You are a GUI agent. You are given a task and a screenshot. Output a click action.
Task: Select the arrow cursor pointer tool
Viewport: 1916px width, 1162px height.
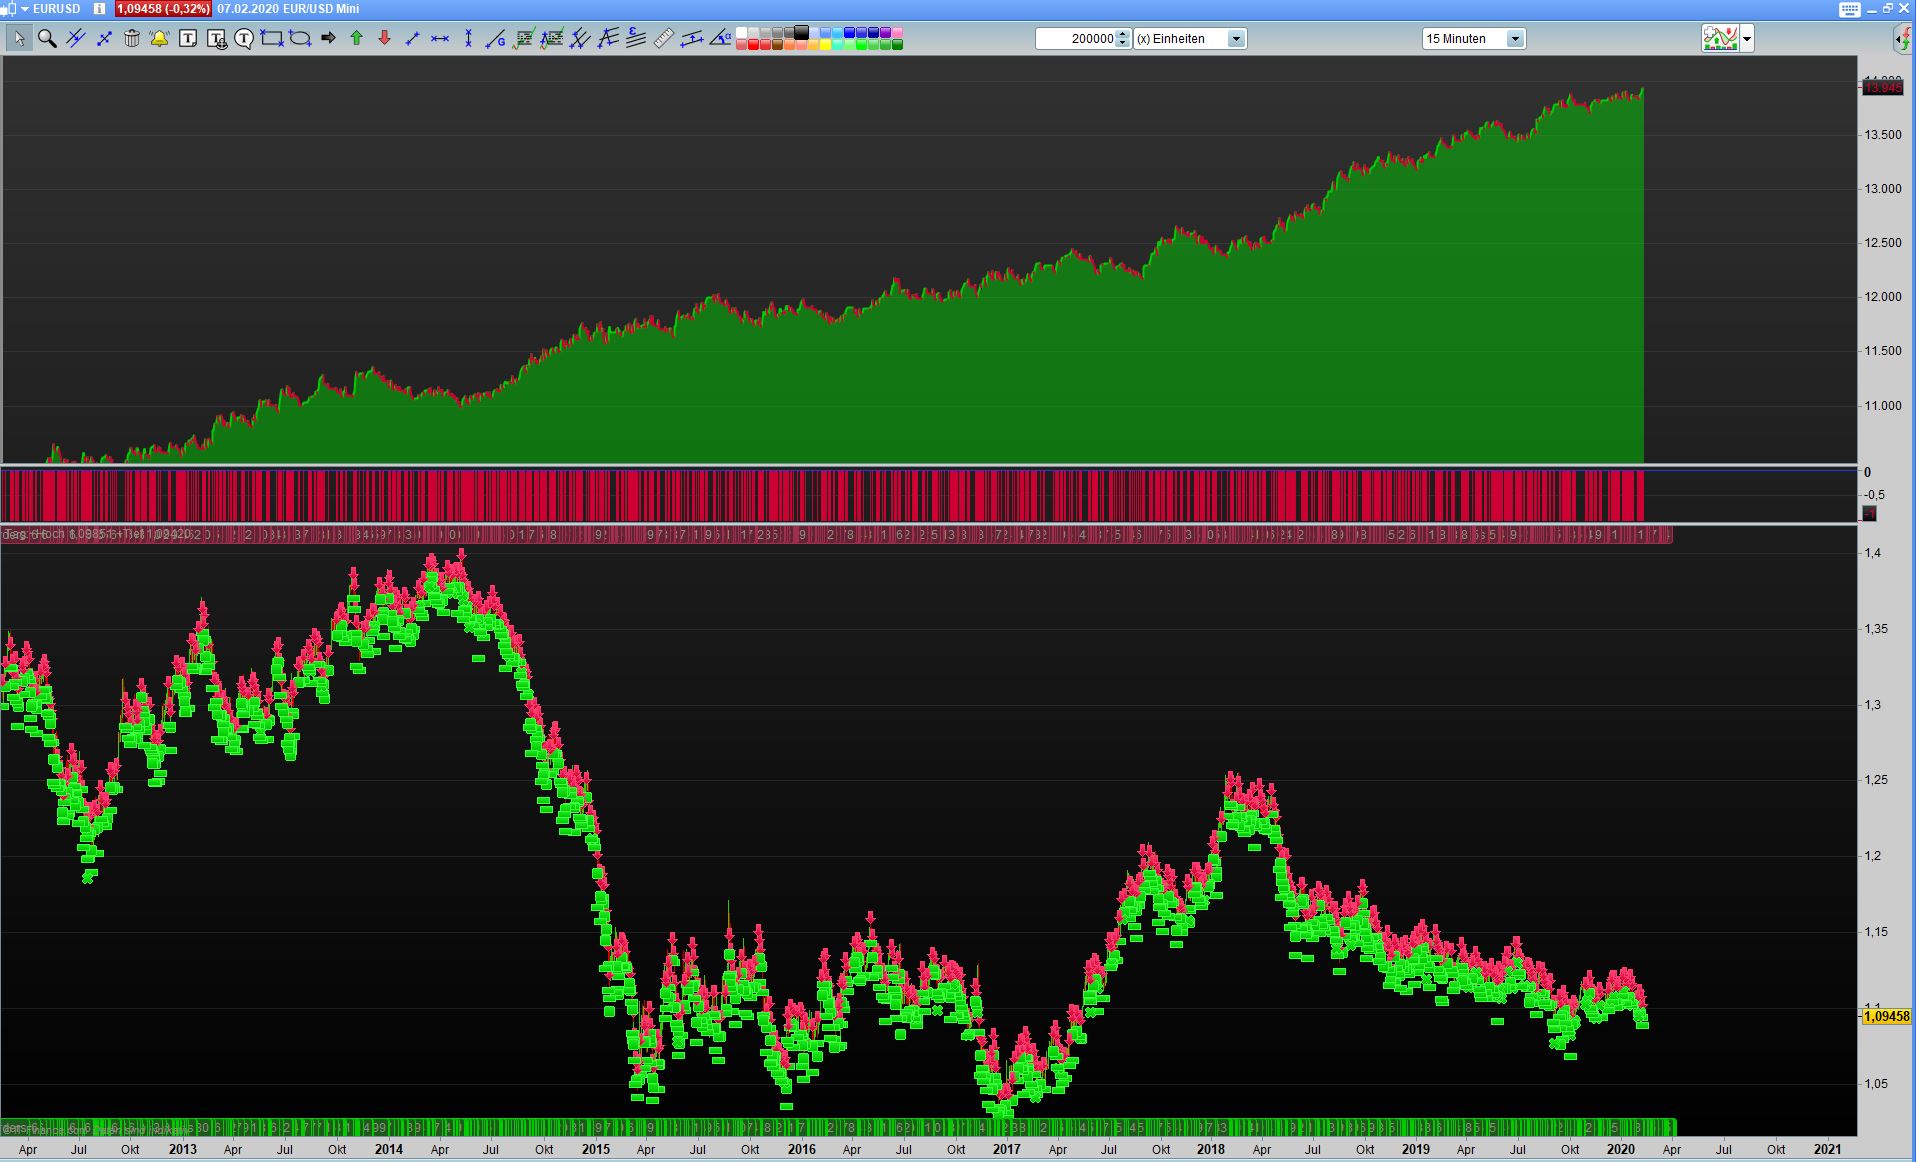pyautogui.click(x=18, y=39)
